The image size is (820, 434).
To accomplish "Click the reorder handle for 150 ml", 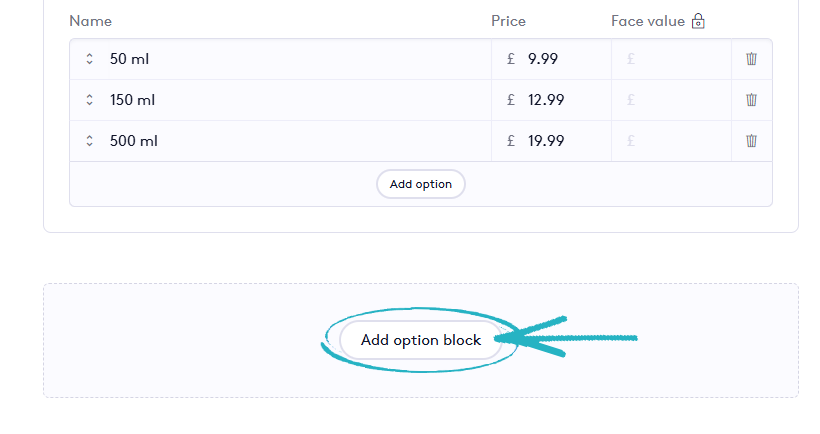I will (89, 100).
